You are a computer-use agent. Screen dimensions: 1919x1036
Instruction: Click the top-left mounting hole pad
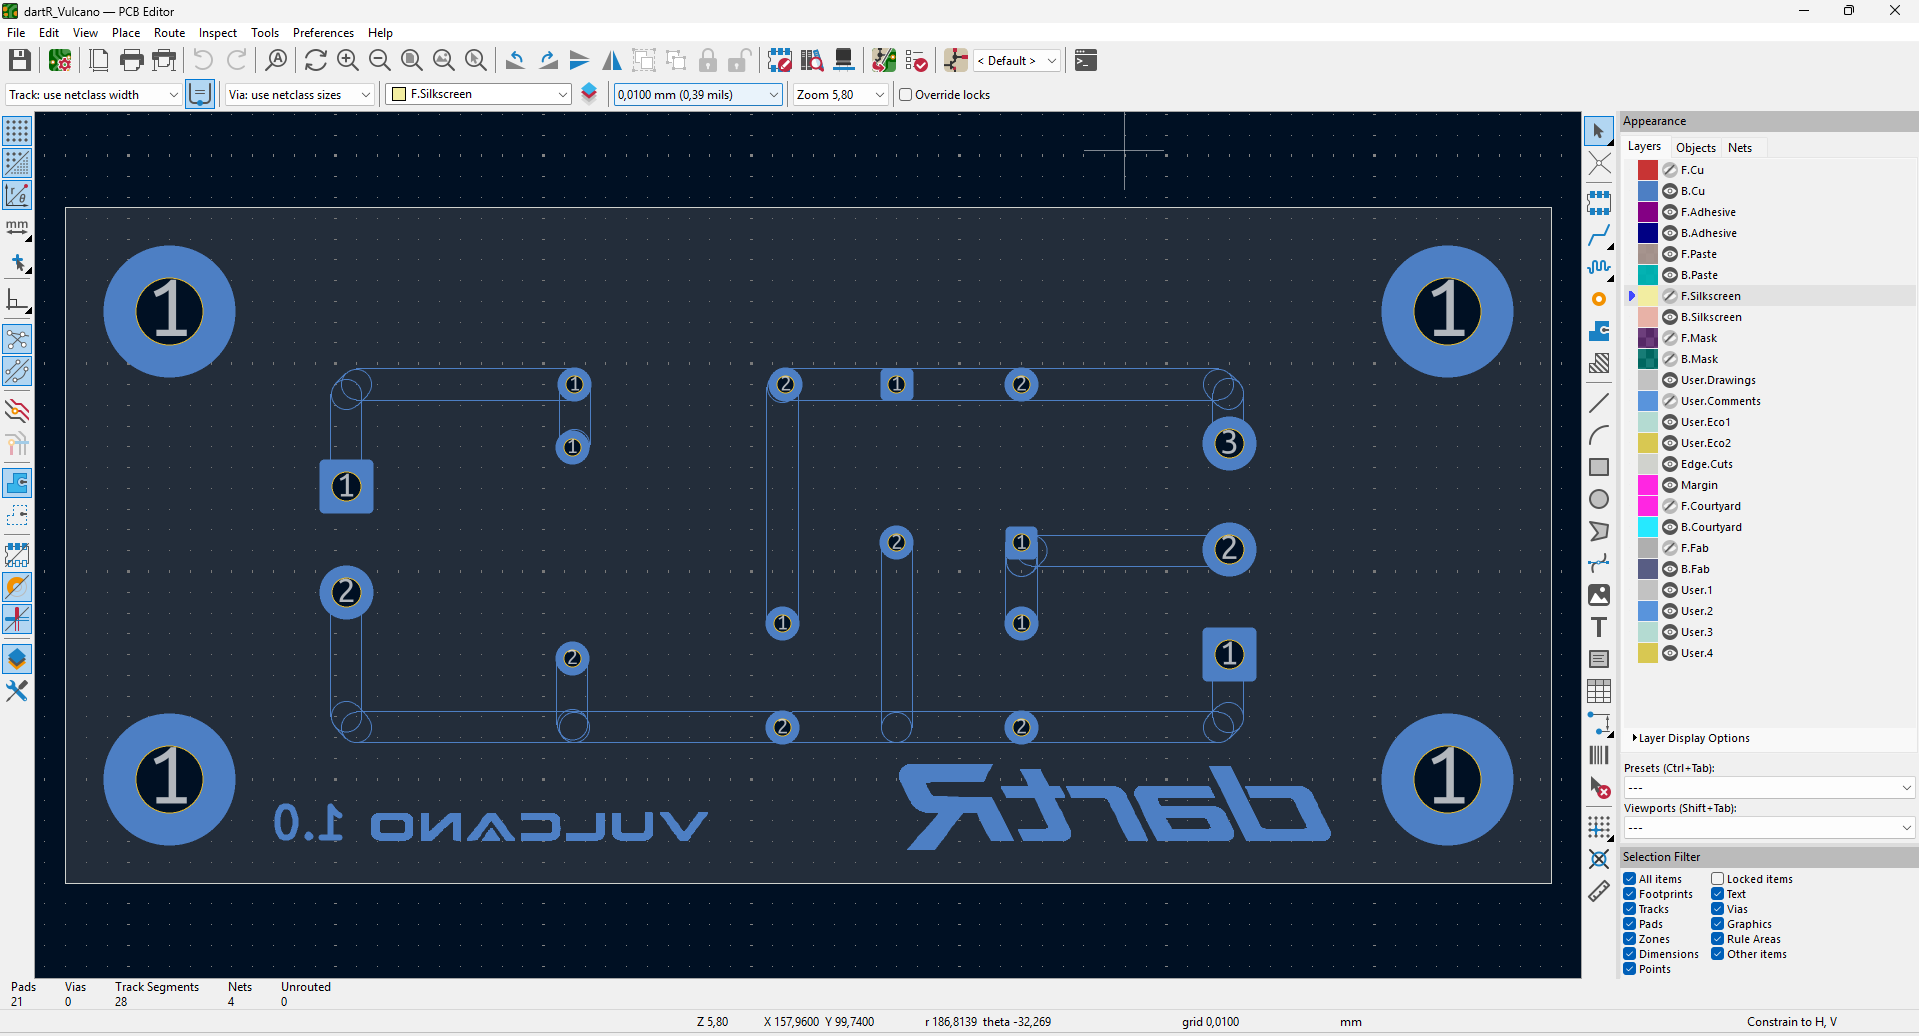tap(169, 311)
